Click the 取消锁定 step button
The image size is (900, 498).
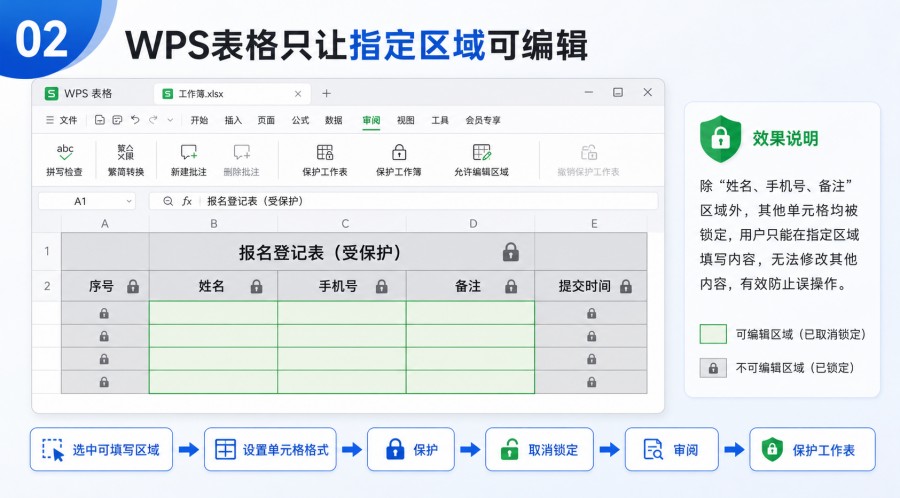[540, 449]
